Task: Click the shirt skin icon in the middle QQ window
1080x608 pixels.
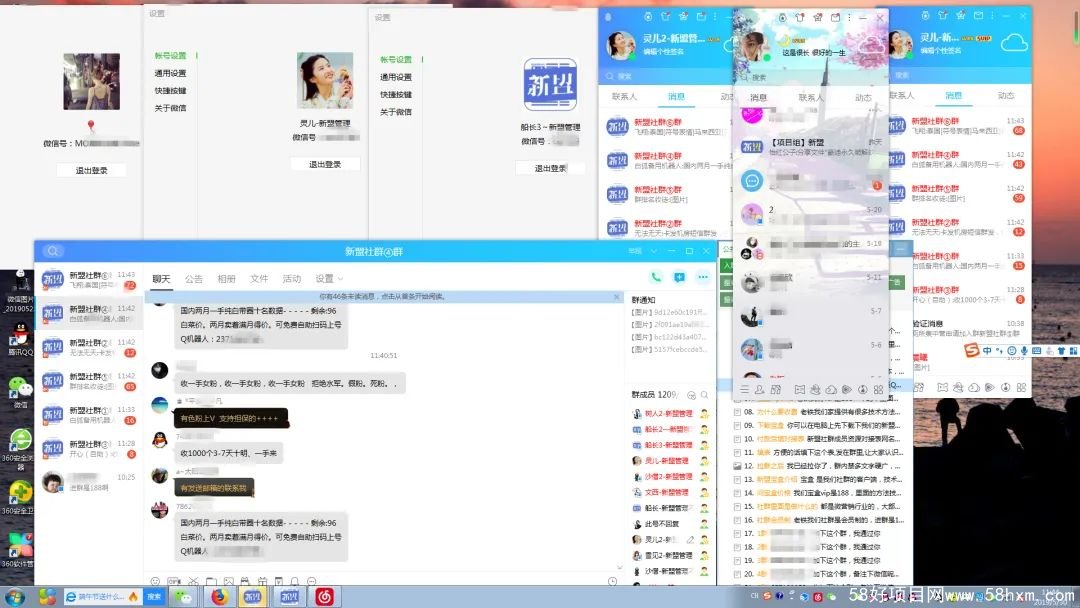Action: [800, 17]
